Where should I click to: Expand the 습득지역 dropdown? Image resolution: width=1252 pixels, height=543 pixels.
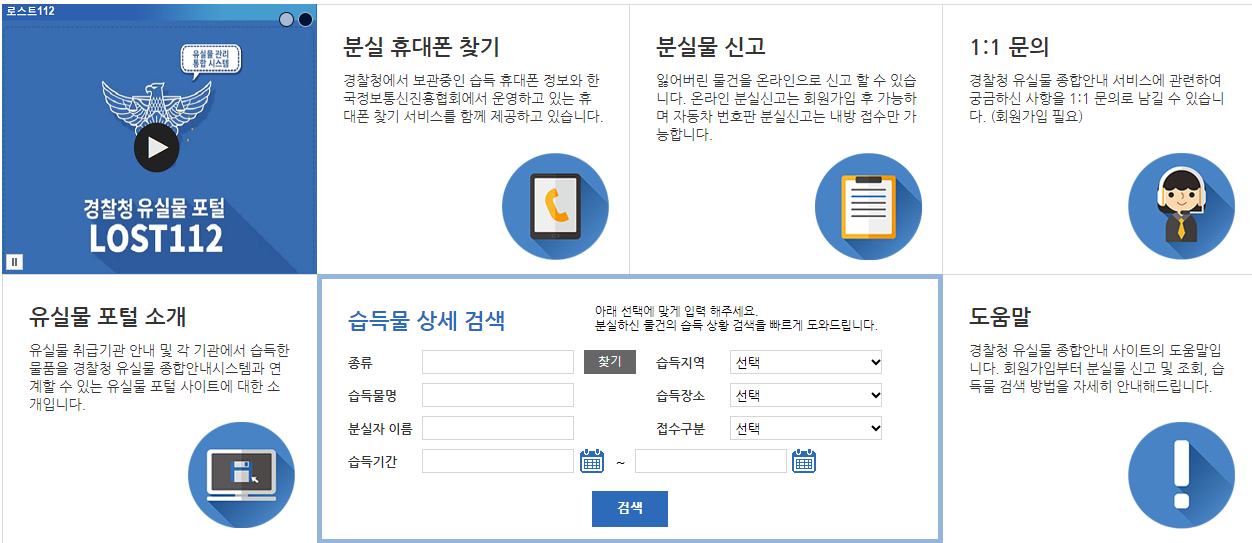(x=806, y=362)
